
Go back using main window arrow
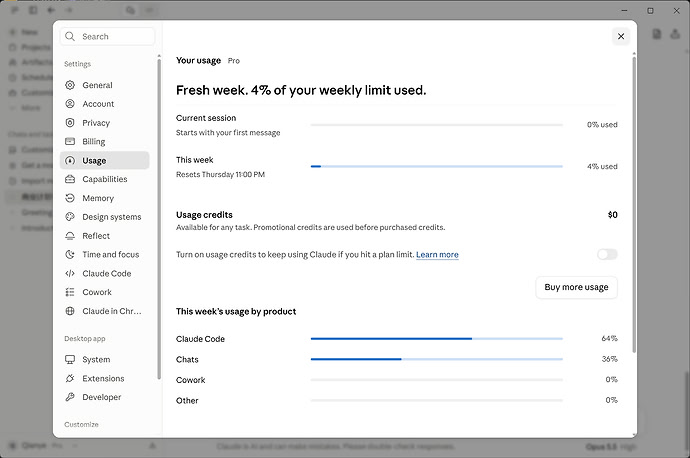click(x=51, y=10)
